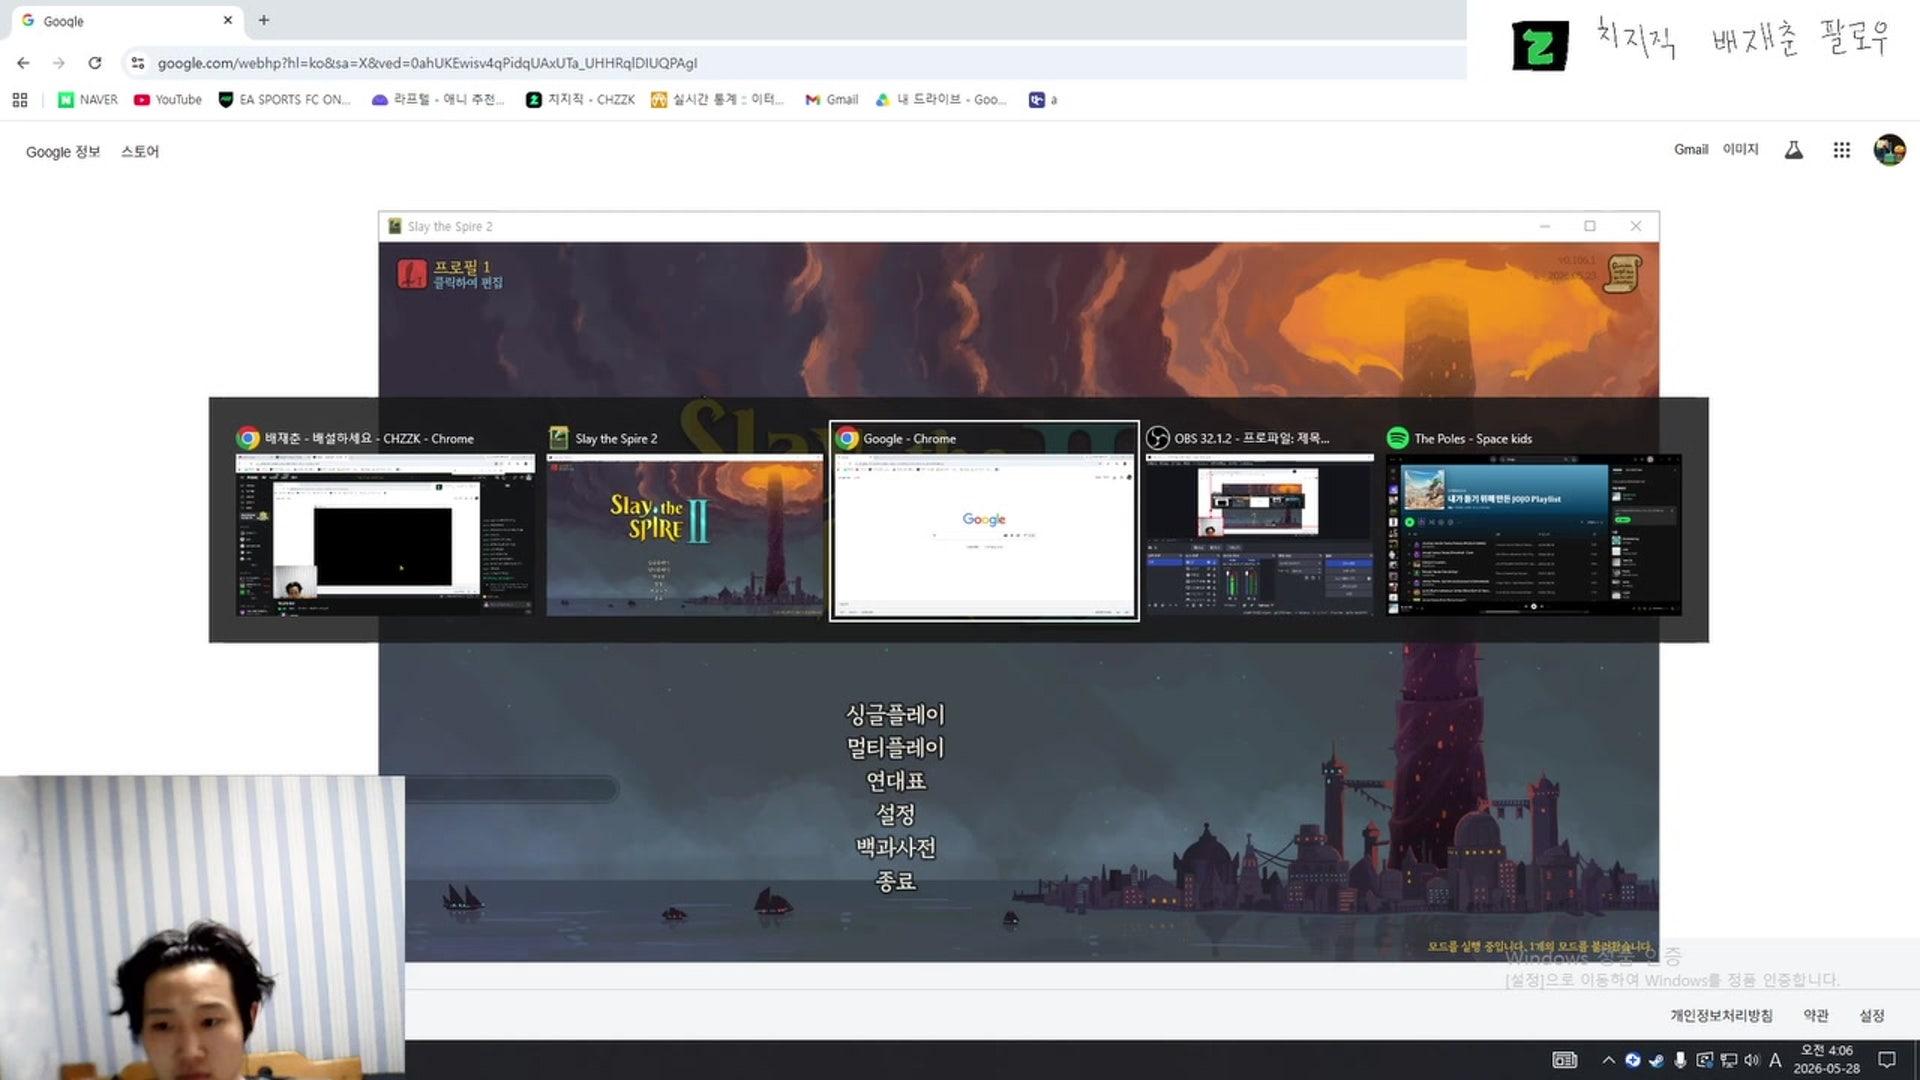Start 싱글플레이 in Slay the Spire 2

pyautogui.click(x=896, y=714)
